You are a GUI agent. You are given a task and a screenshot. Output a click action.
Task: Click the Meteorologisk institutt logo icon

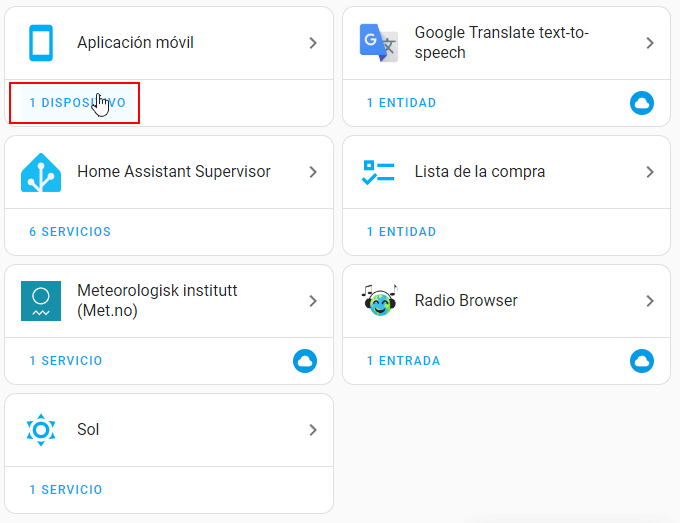tap(41, 301)
